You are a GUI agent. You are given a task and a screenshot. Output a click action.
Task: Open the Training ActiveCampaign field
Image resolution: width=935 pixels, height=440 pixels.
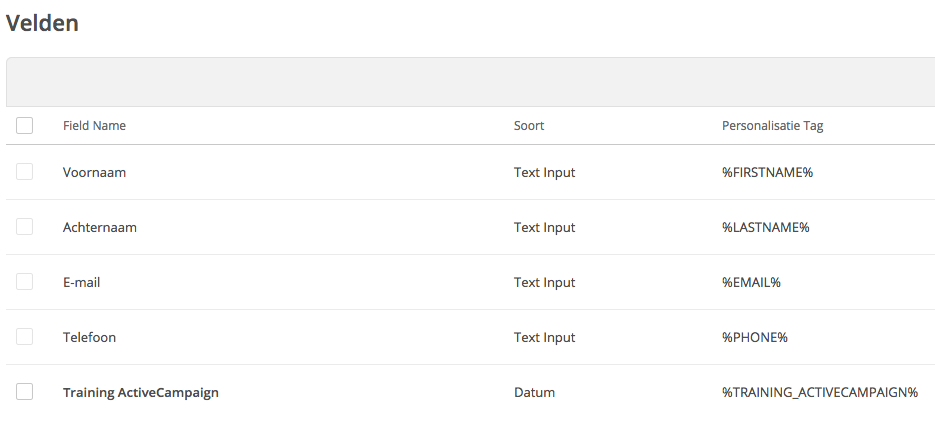click(x=140, y=392)
